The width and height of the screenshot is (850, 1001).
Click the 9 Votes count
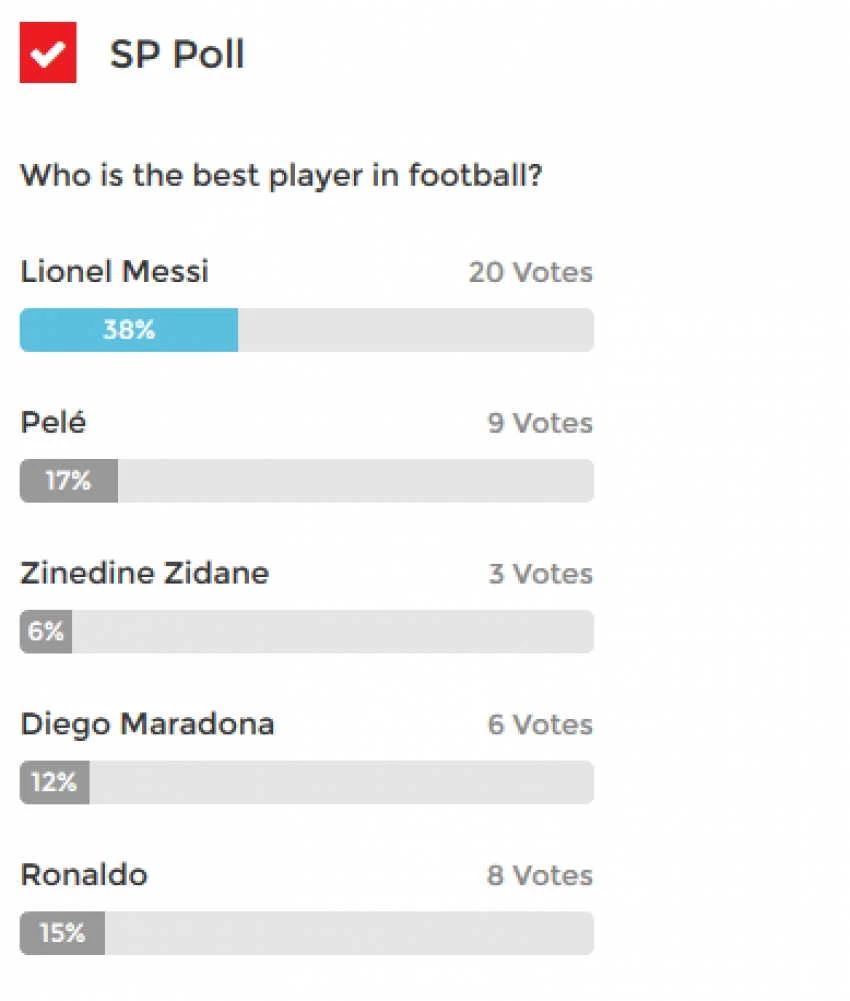540,423
